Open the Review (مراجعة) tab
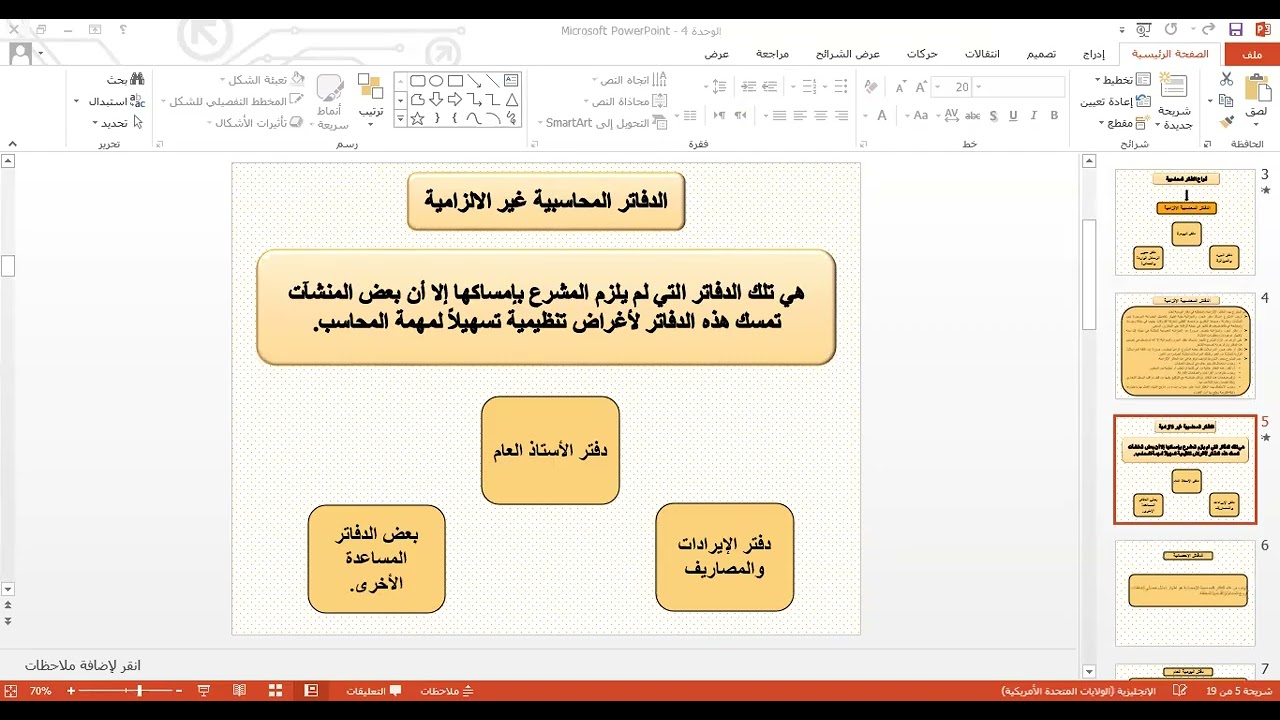Screen dimensions: 1280x720 [x=772, y=54]
